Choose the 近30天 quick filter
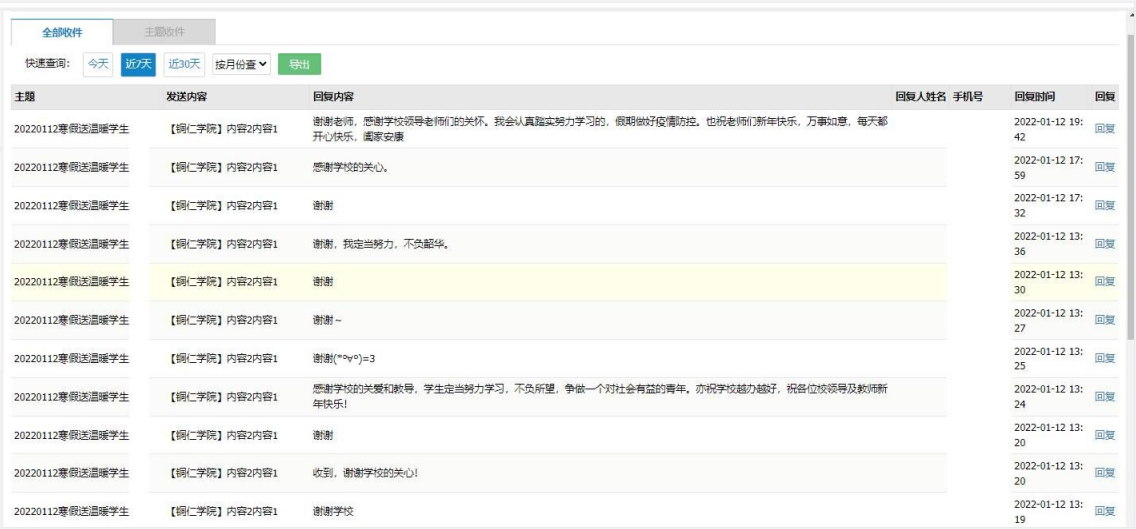1136x529 pixels. tap(183, 64)
